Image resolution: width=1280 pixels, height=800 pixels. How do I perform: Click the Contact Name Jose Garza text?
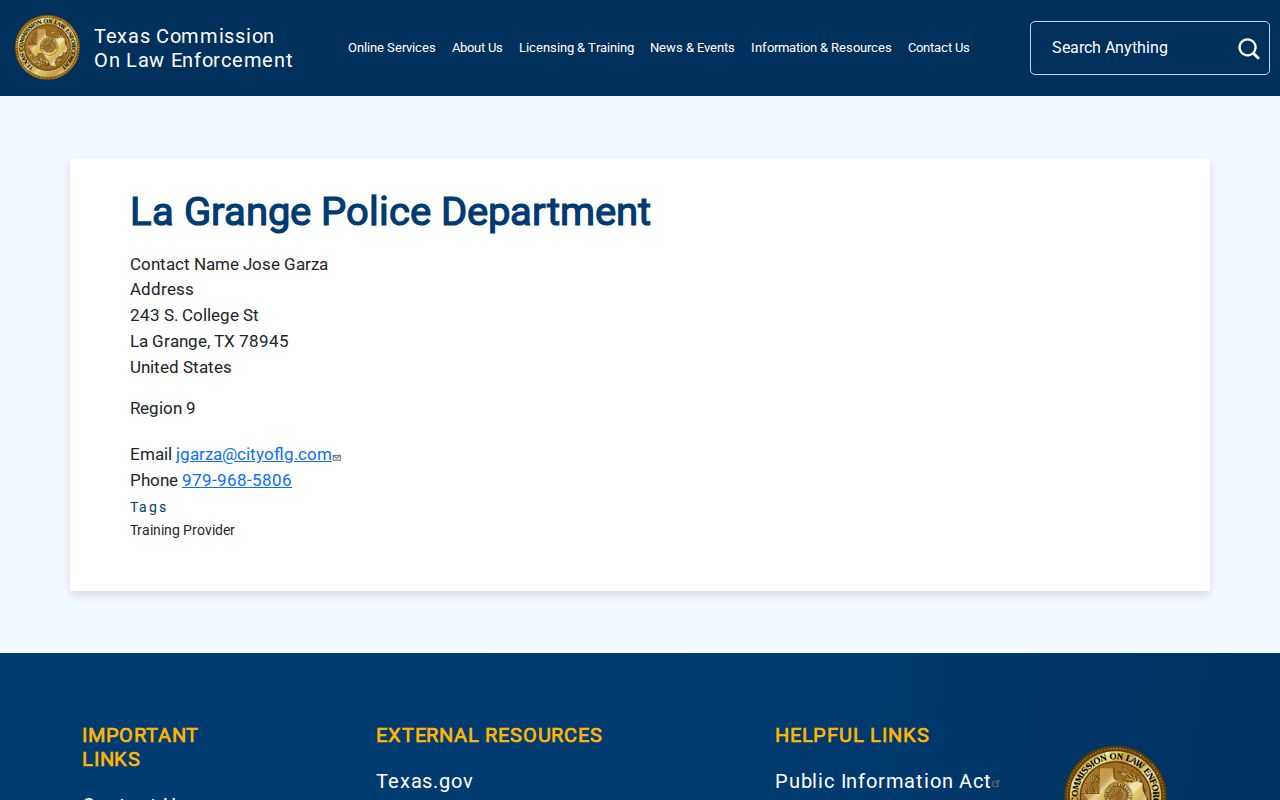(x=229, y=264)
